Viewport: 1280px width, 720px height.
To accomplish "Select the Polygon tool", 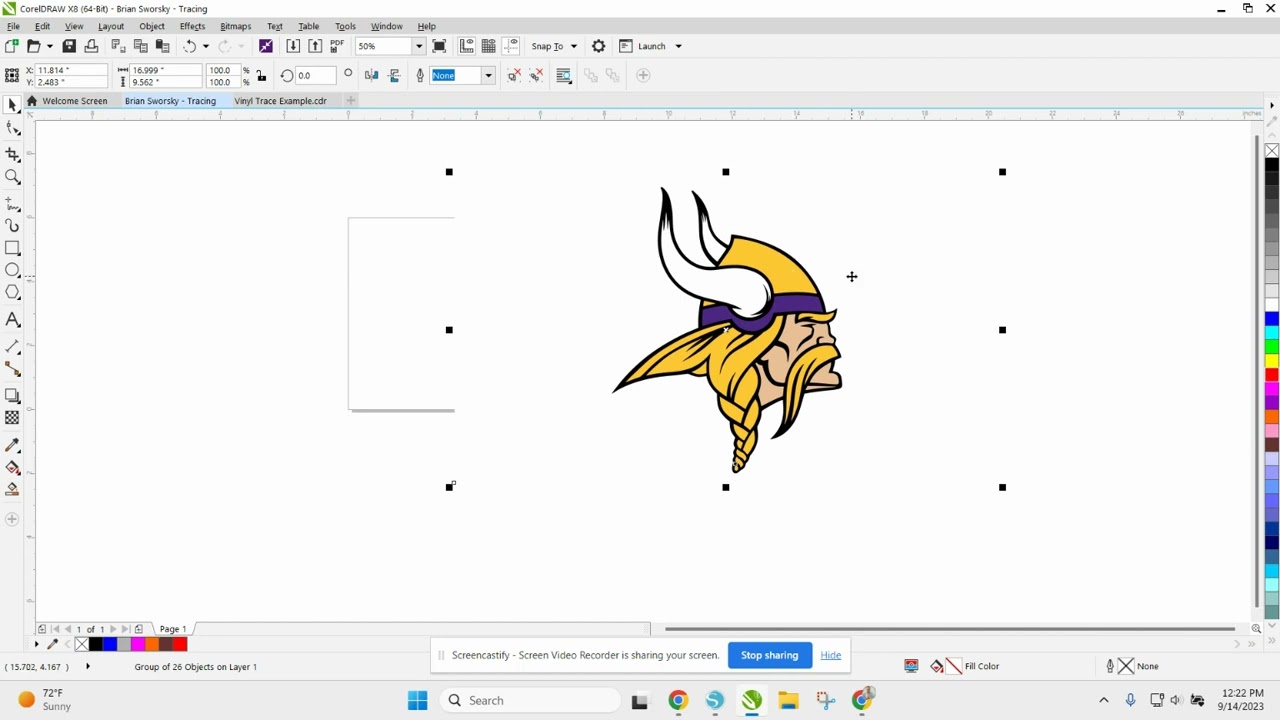I will coord(12,293).
